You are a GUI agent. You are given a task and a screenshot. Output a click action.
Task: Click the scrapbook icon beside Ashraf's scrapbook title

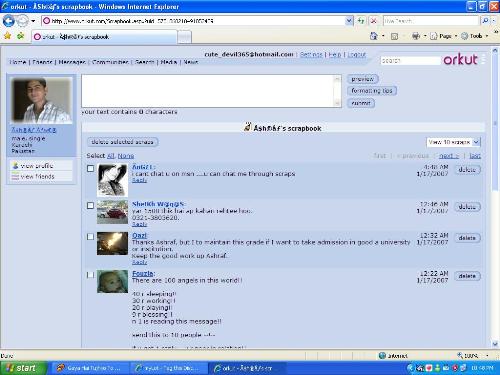coord(247,127)
